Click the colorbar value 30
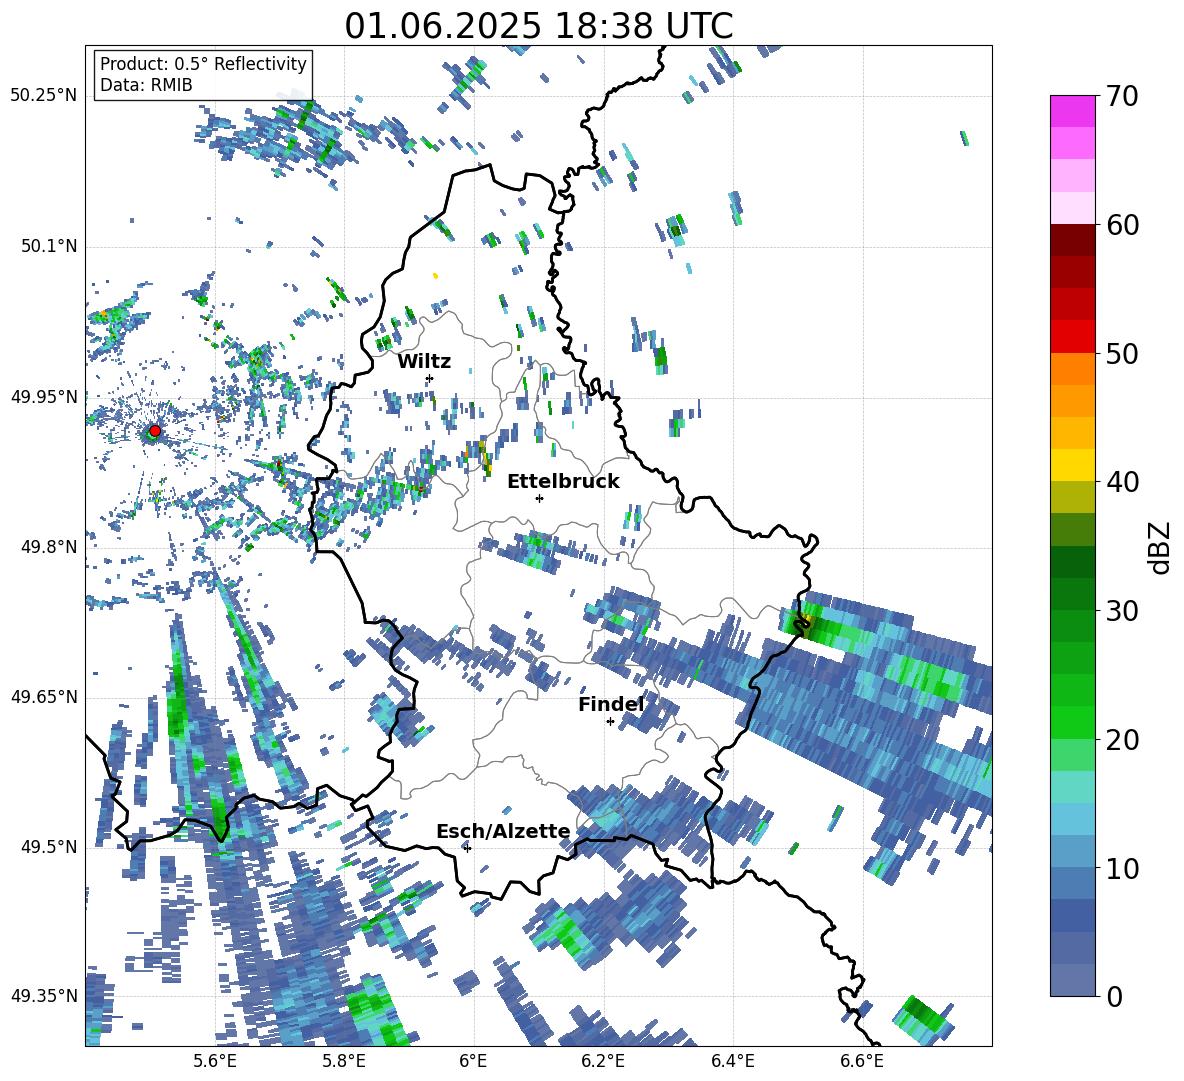The height and width of the screenshot is (1081, 1184). (x=1122, y=611)
